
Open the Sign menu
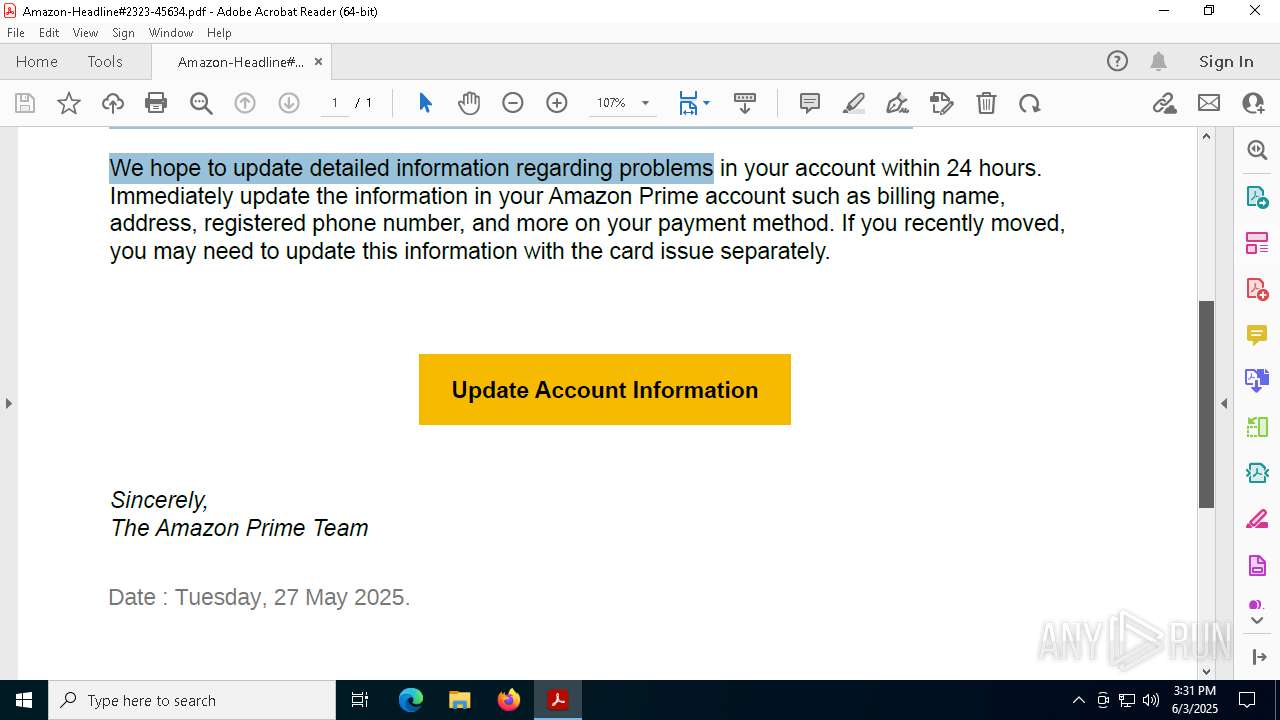pyautogui.click(x=124, y=33)
